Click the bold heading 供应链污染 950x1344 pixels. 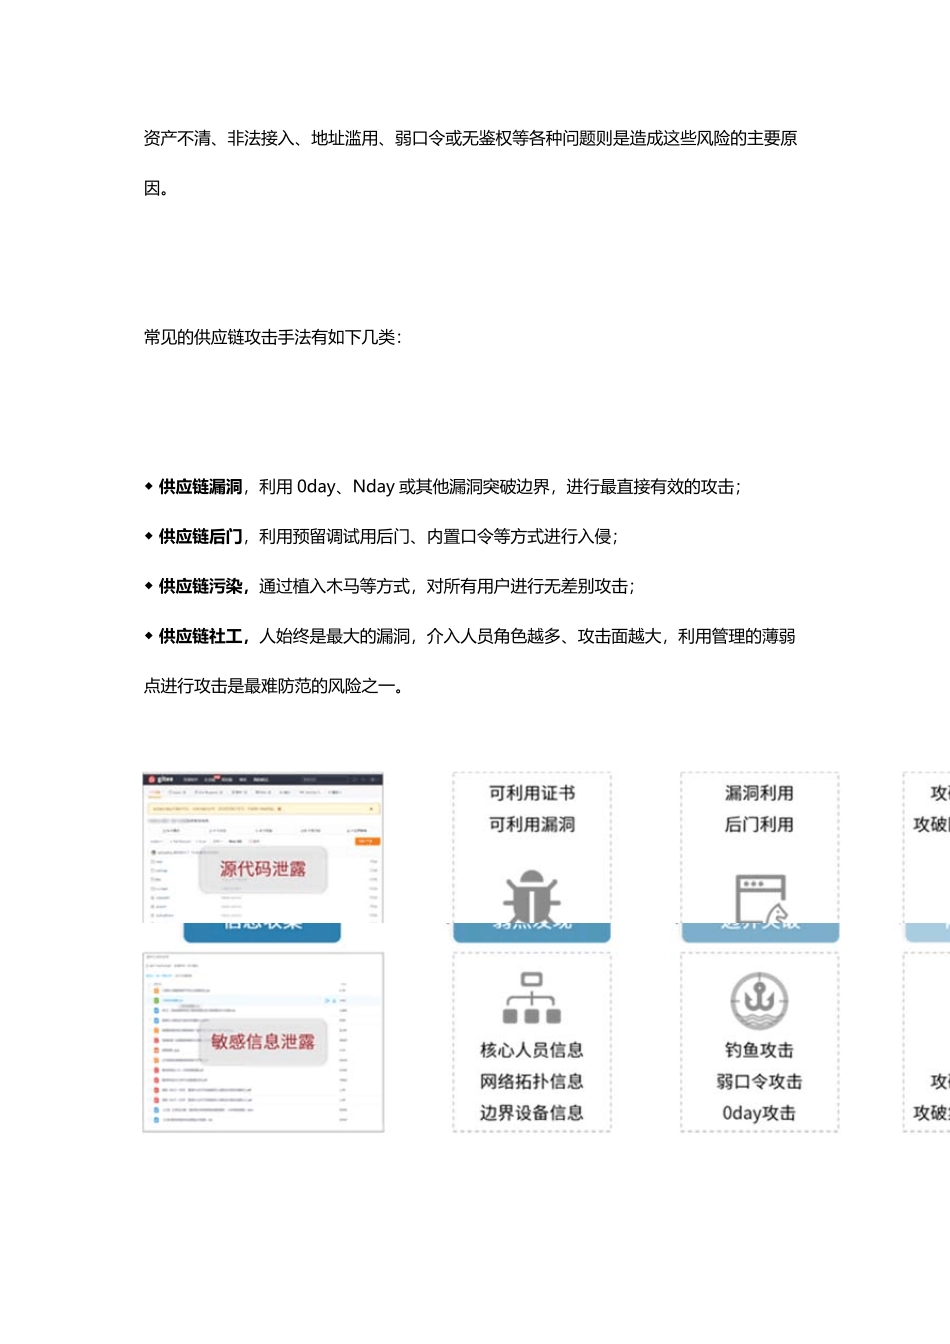pyautogui.click(x=200, y=587)
